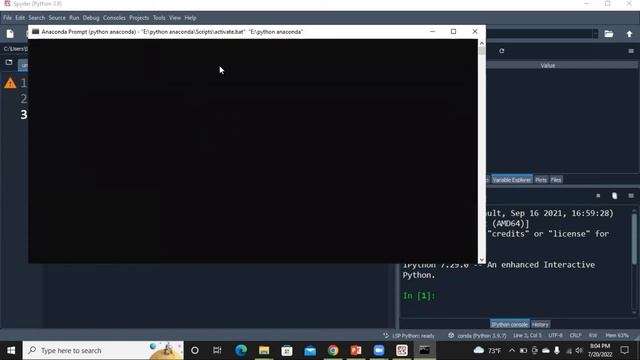Screen dimensions: 640x360
Task: Click line number 3 in the editor
Action: 24,115
